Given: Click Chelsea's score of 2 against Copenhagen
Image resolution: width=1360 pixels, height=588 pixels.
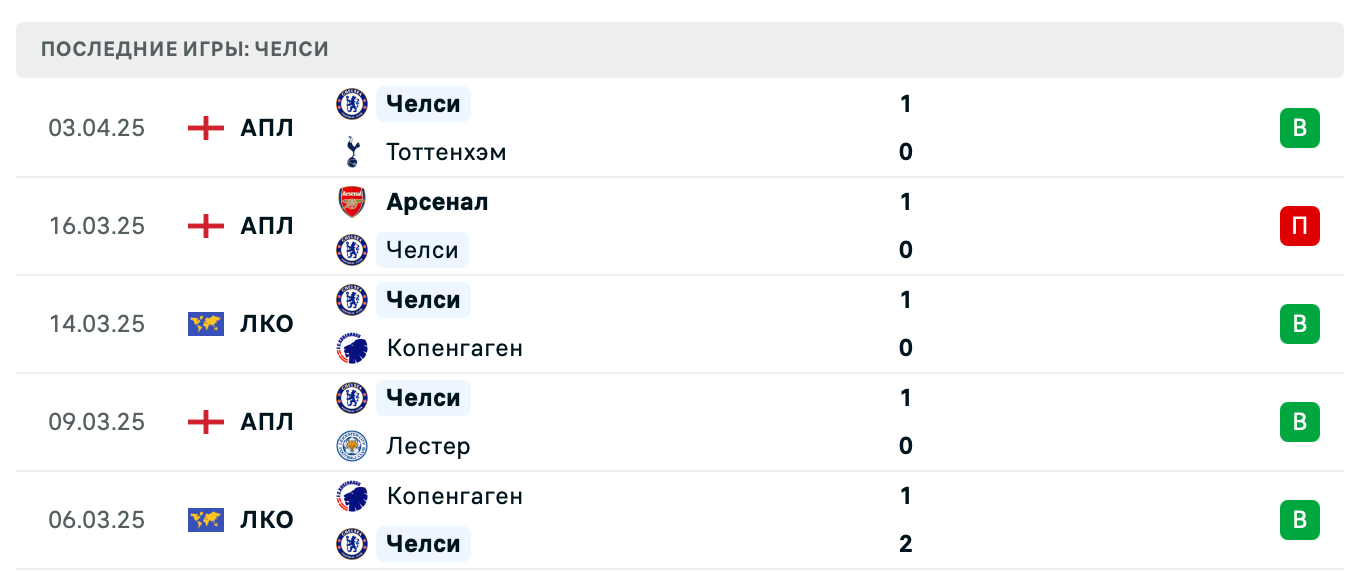Looking at the screenshot, I should (x=905, y=544).
